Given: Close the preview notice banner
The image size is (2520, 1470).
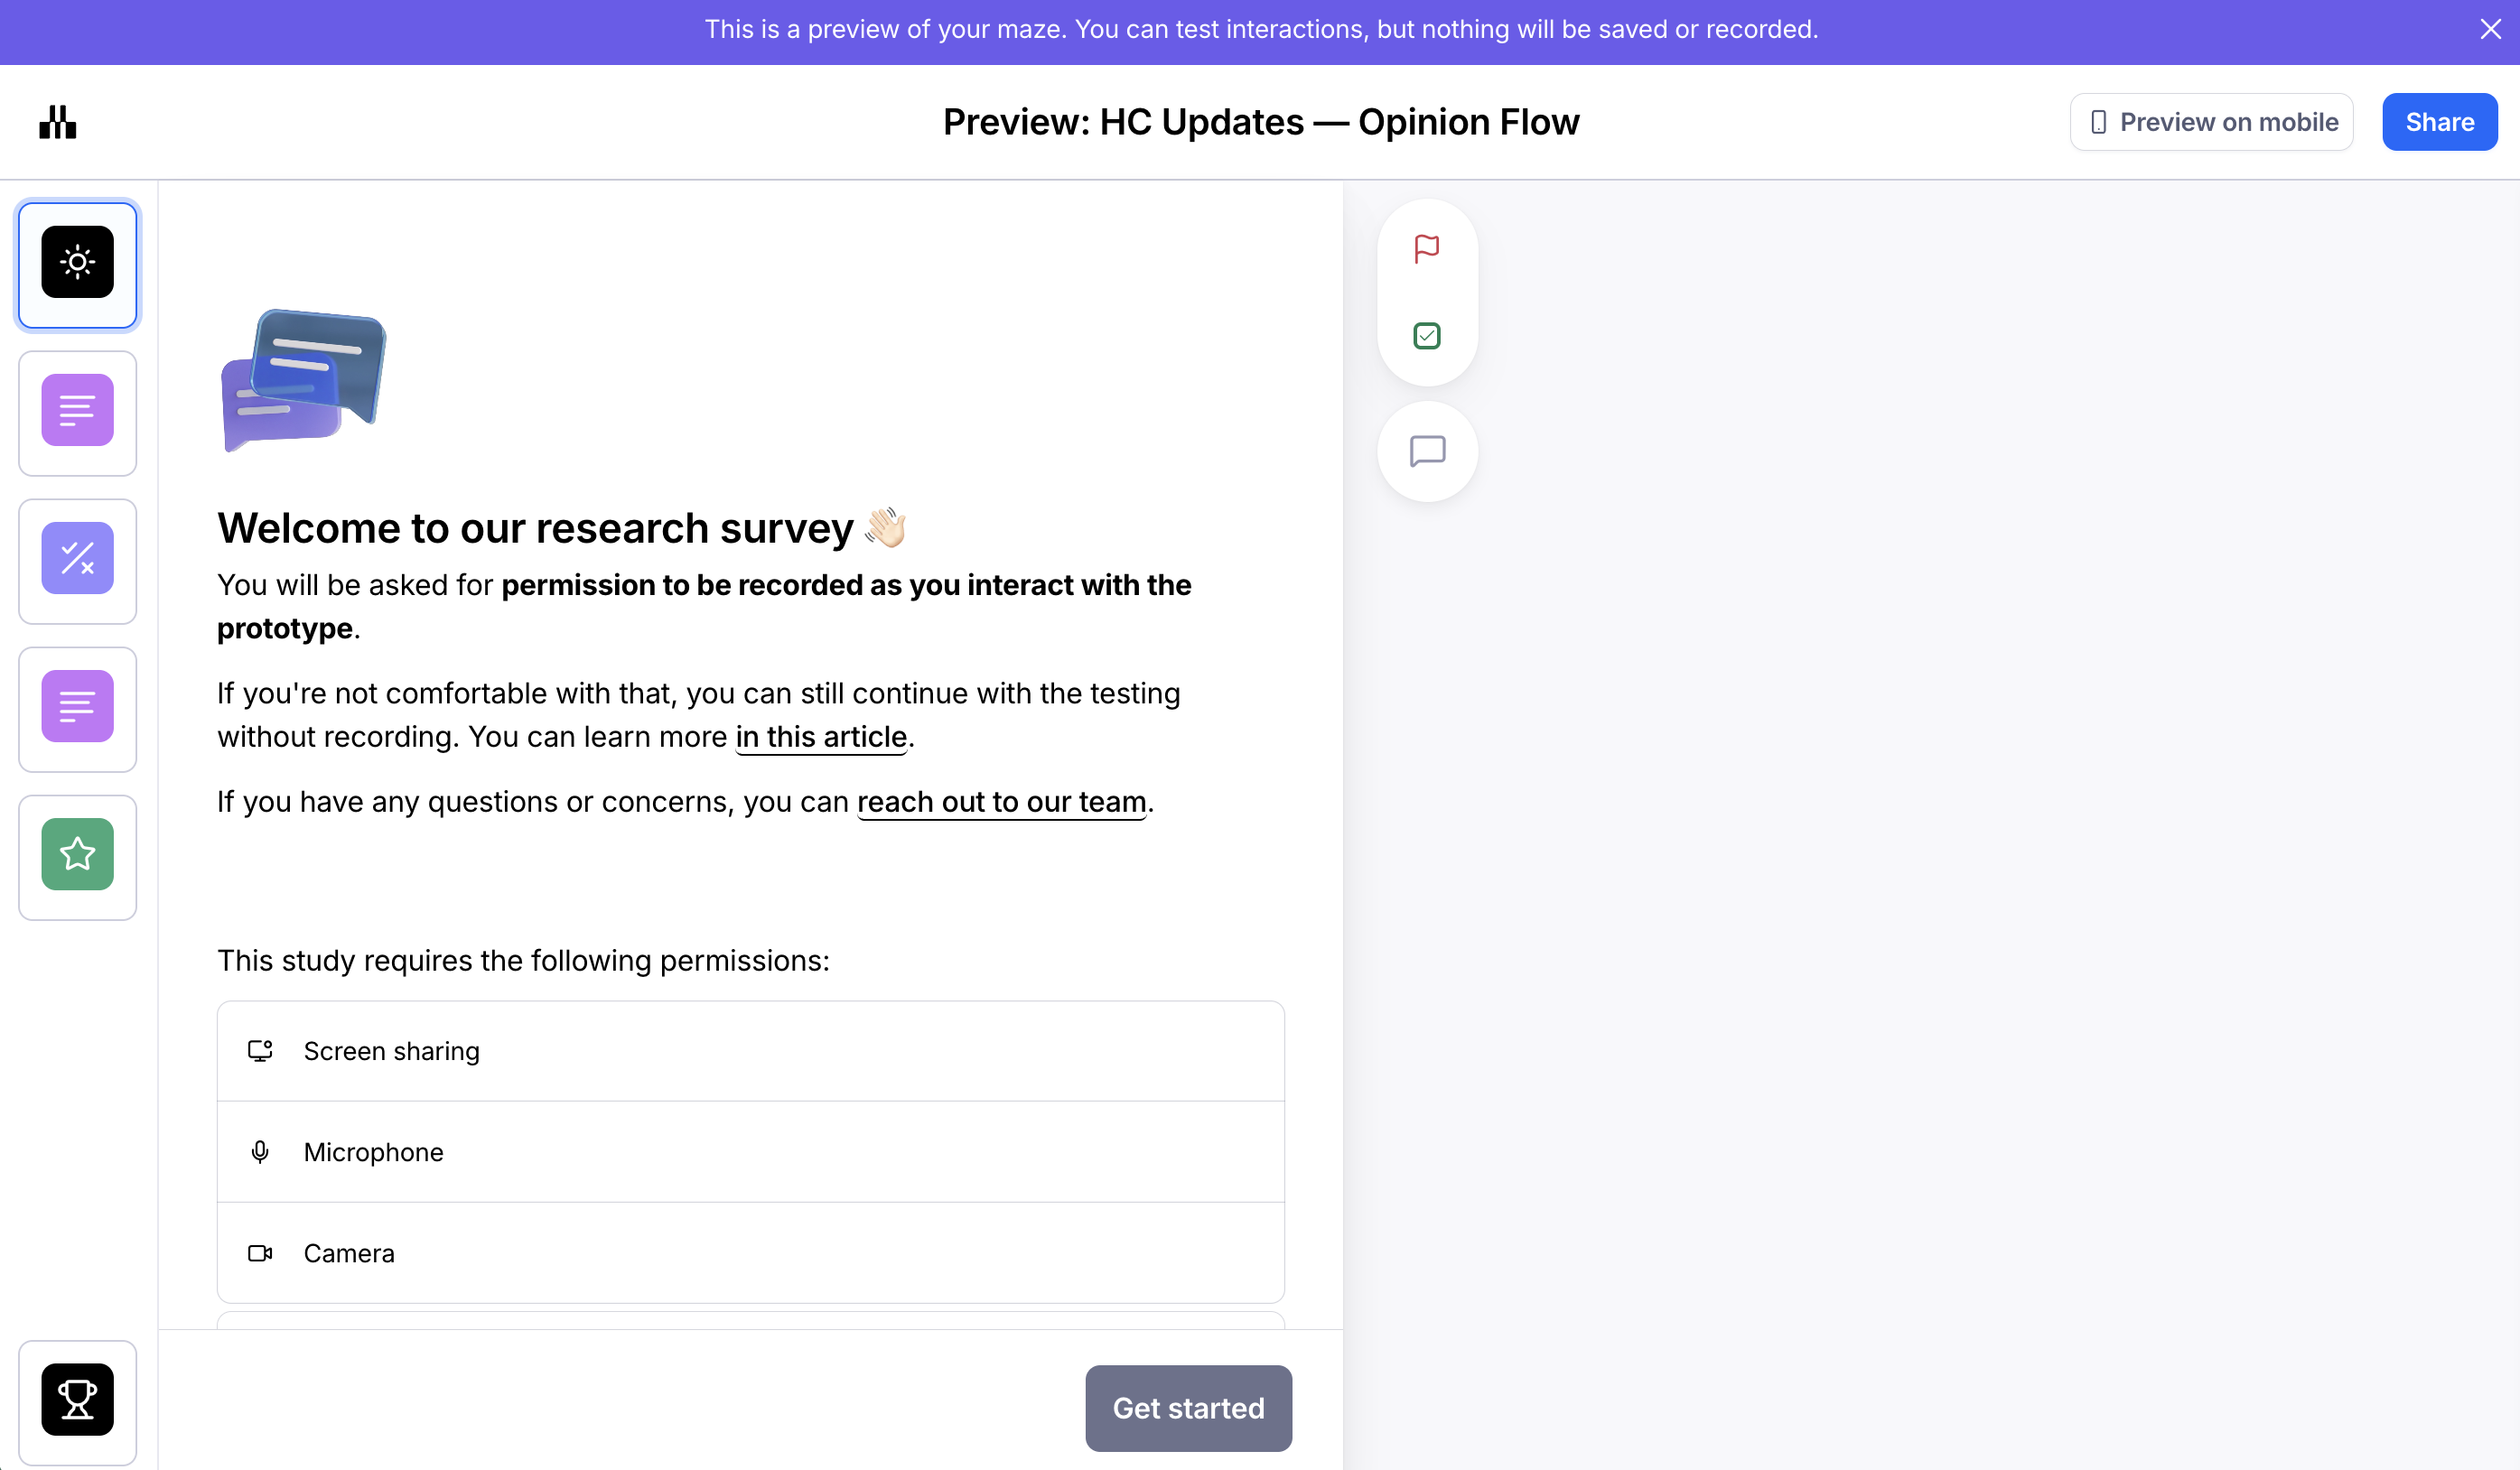Looking at the screenshot, I should [x=2490, y=30].
